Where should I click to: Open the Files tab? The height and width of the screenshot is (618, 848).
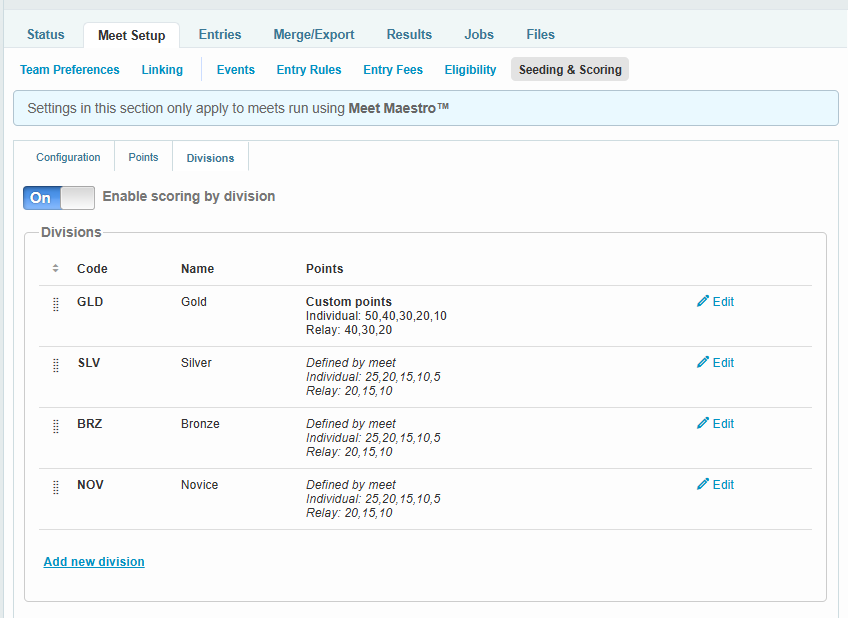540,35
